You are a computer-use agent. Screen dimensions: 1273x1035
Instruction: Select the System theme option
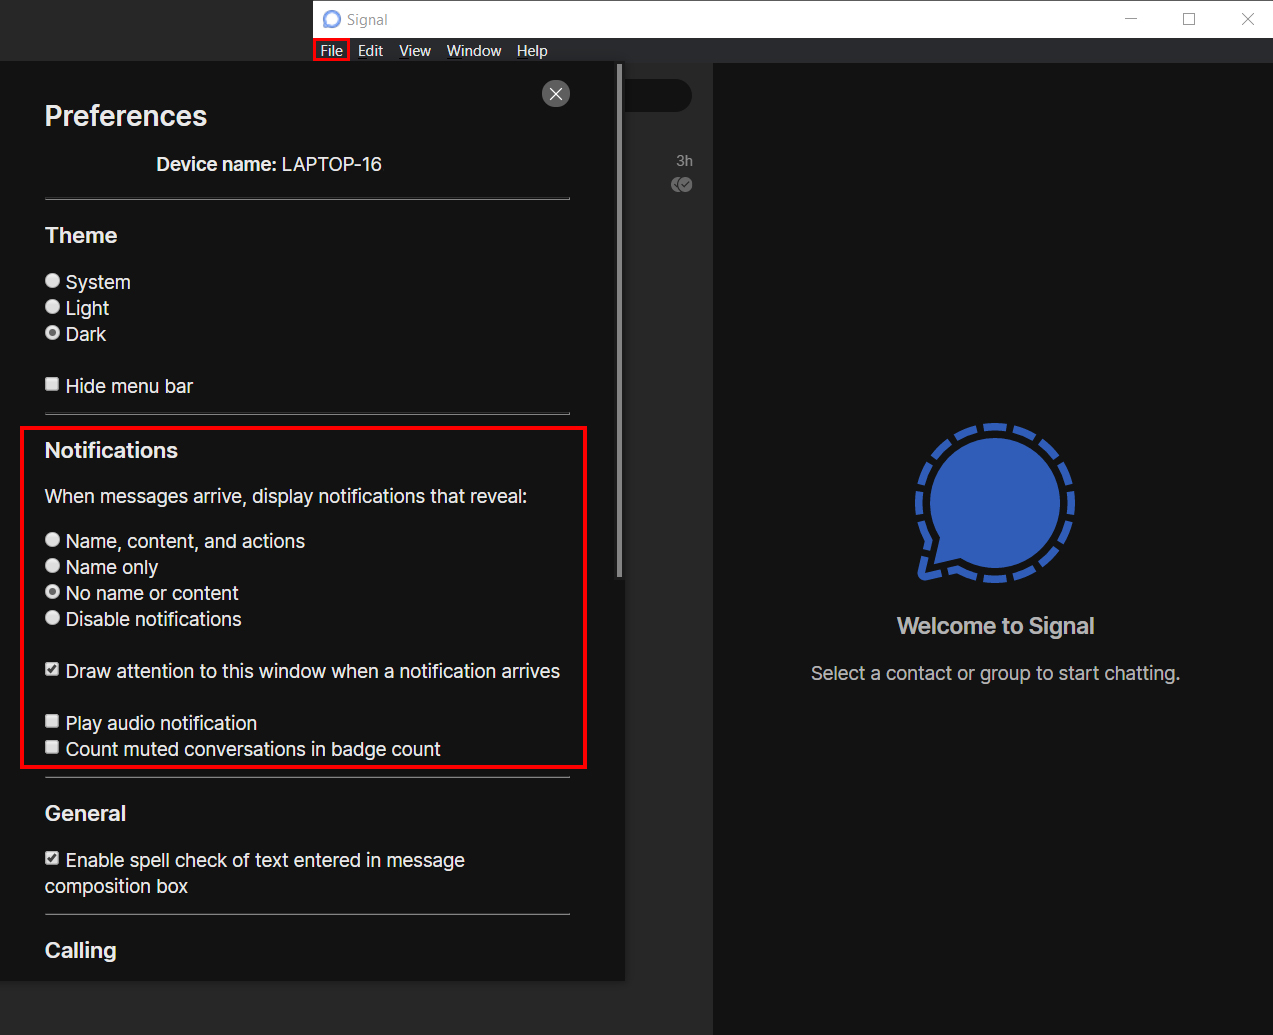click(x=52, y=281)
